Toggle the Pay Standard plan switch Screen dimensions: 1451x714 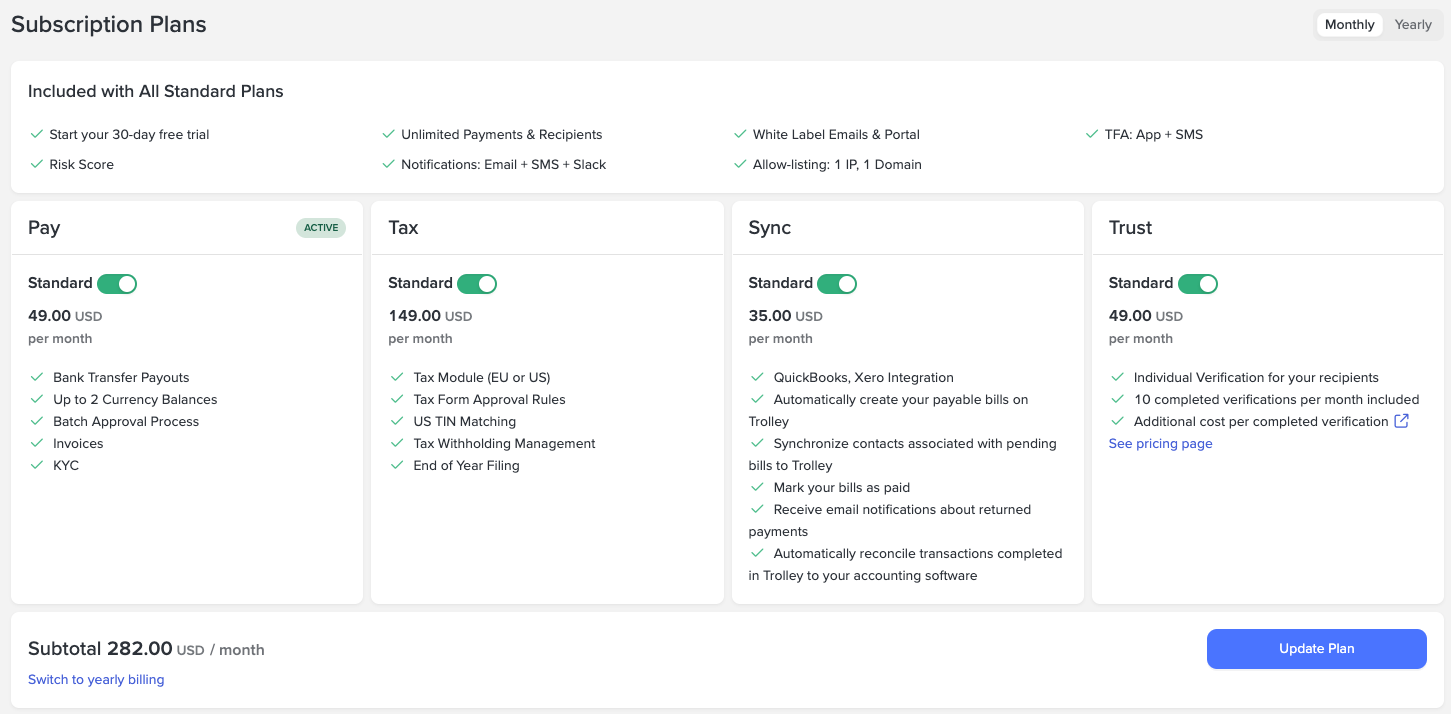click(117, 283)
